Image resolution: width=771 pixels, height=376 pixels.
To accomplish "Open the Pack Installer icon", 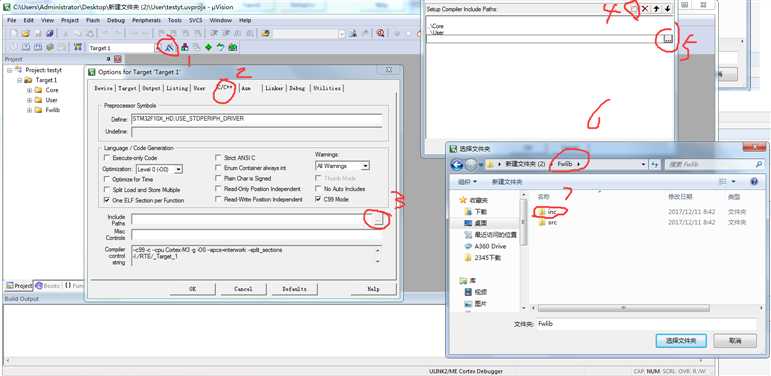I will click(x=233, y=47).
